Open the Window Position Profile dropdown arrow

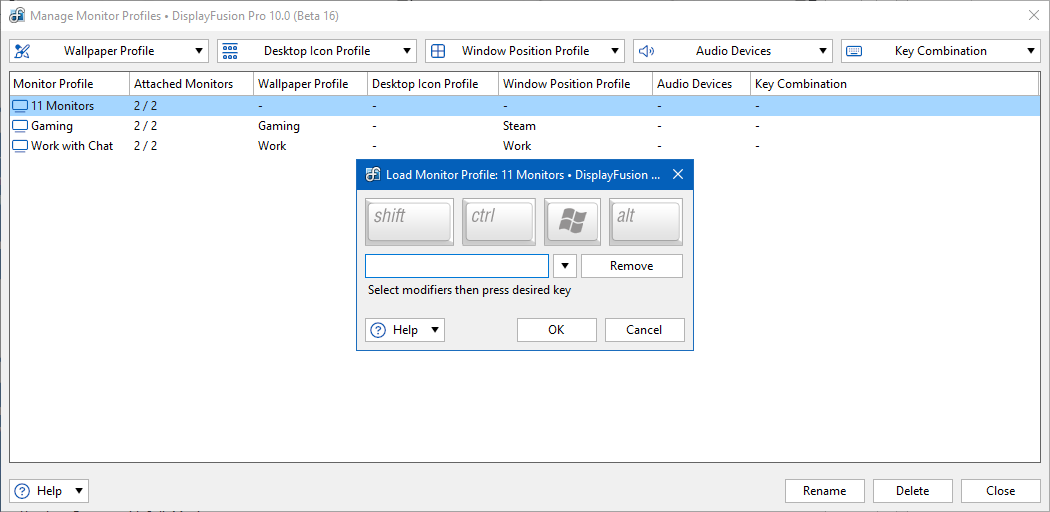(x=615, y=51)
